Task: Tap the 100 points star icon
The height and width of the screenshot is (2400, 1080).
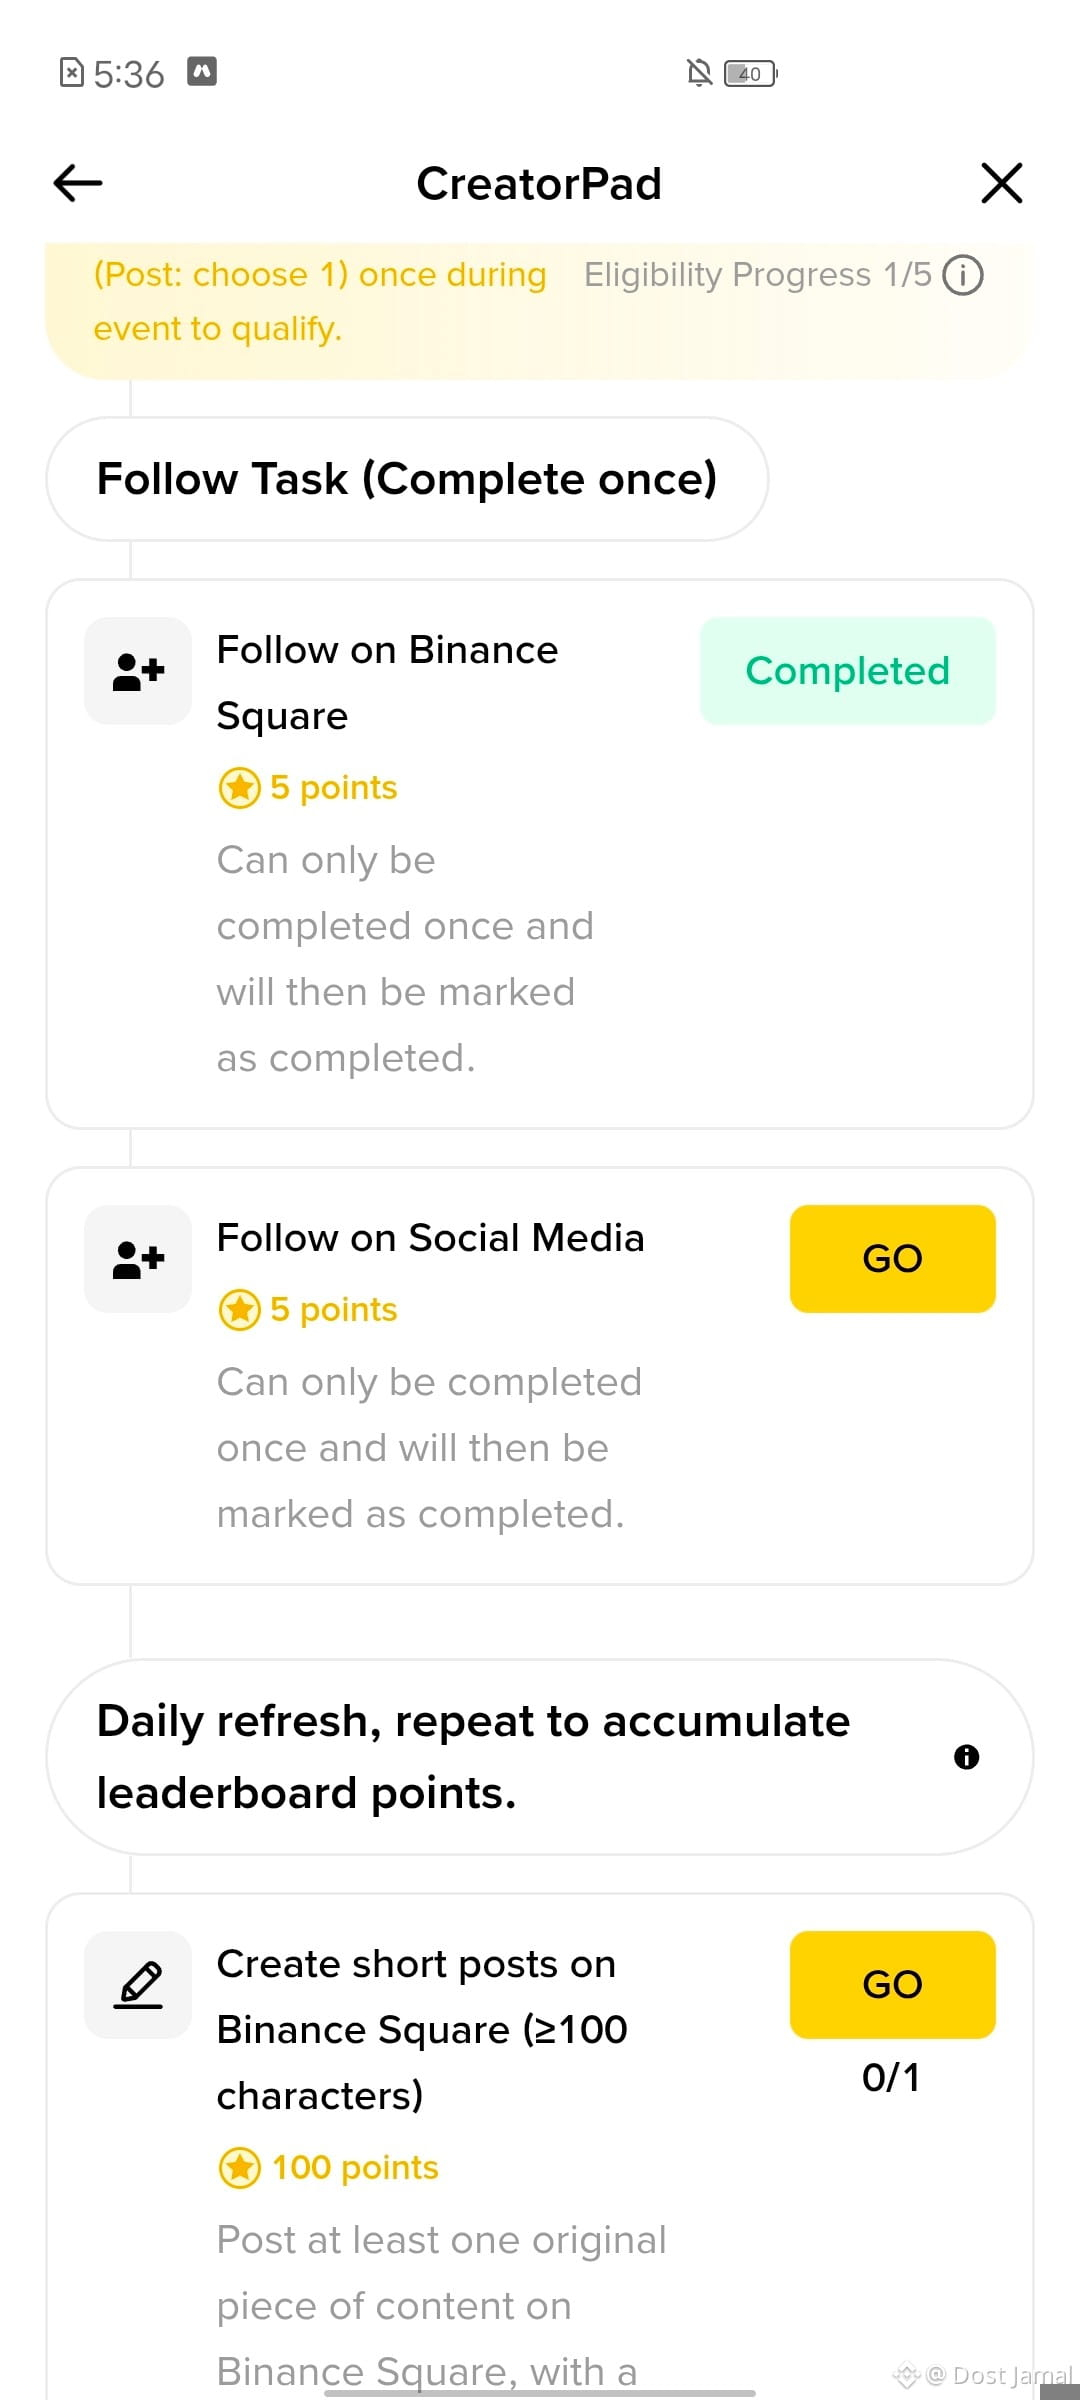Action: click(240, 2168)
